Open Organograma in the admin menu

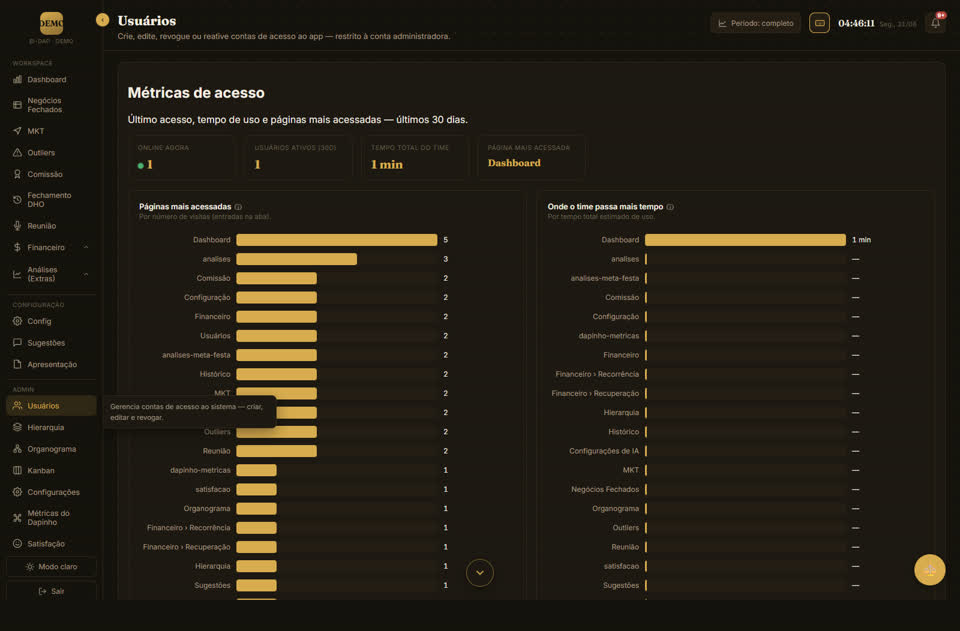pyautogui.click(x=51, y=449)
